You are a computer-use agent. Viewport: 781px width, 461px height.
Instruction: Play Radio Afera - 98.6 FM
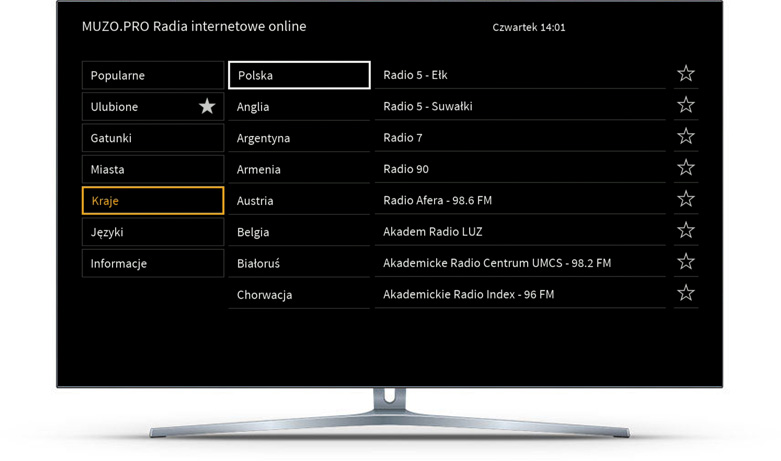(519, 200)
